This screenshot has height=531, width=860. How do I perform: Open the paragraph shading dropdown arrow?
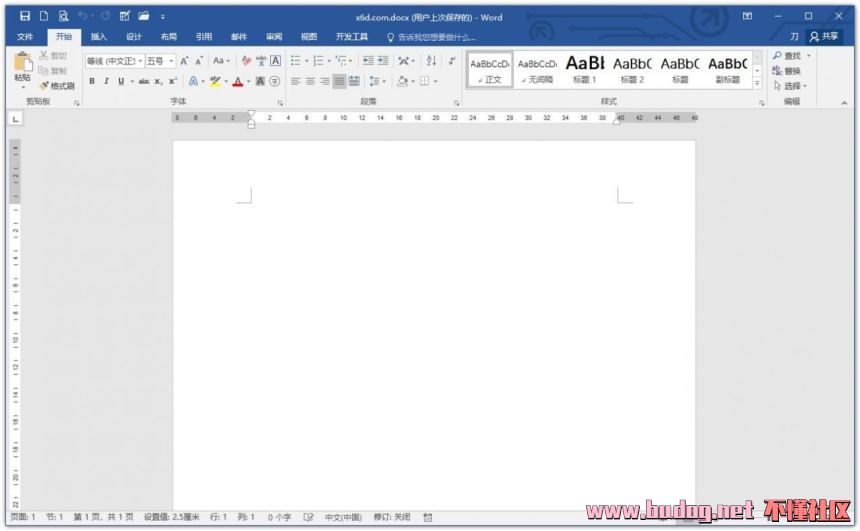(x=413, y=82)
